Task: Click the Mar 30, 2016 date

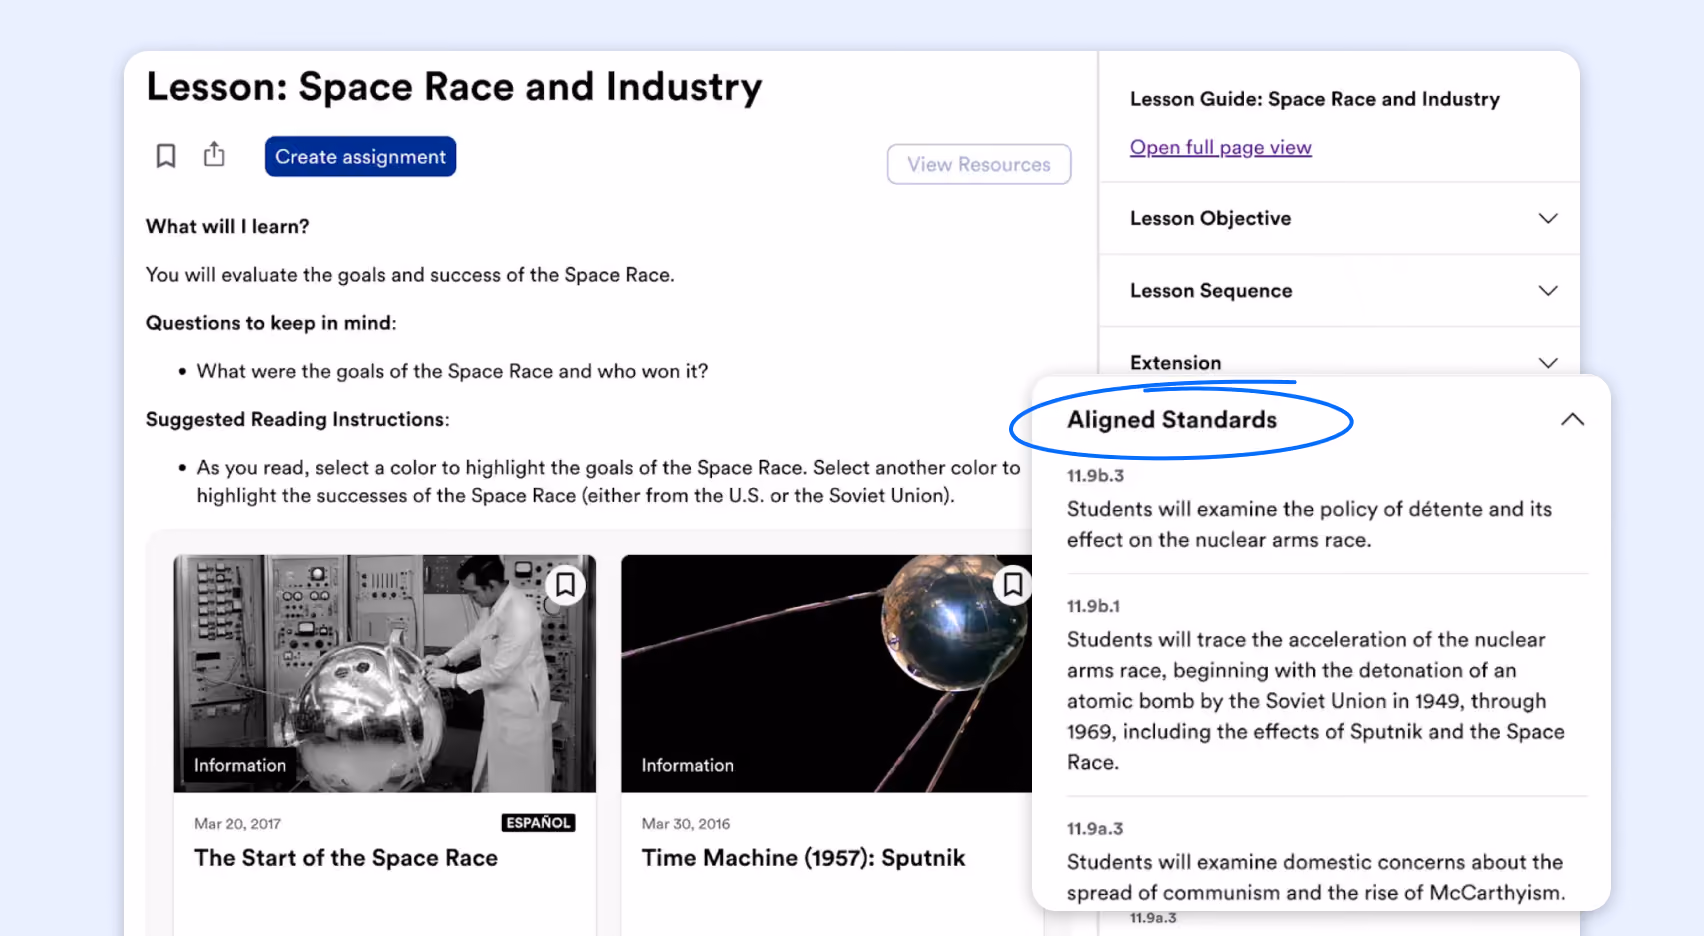Action: point(686,824)
